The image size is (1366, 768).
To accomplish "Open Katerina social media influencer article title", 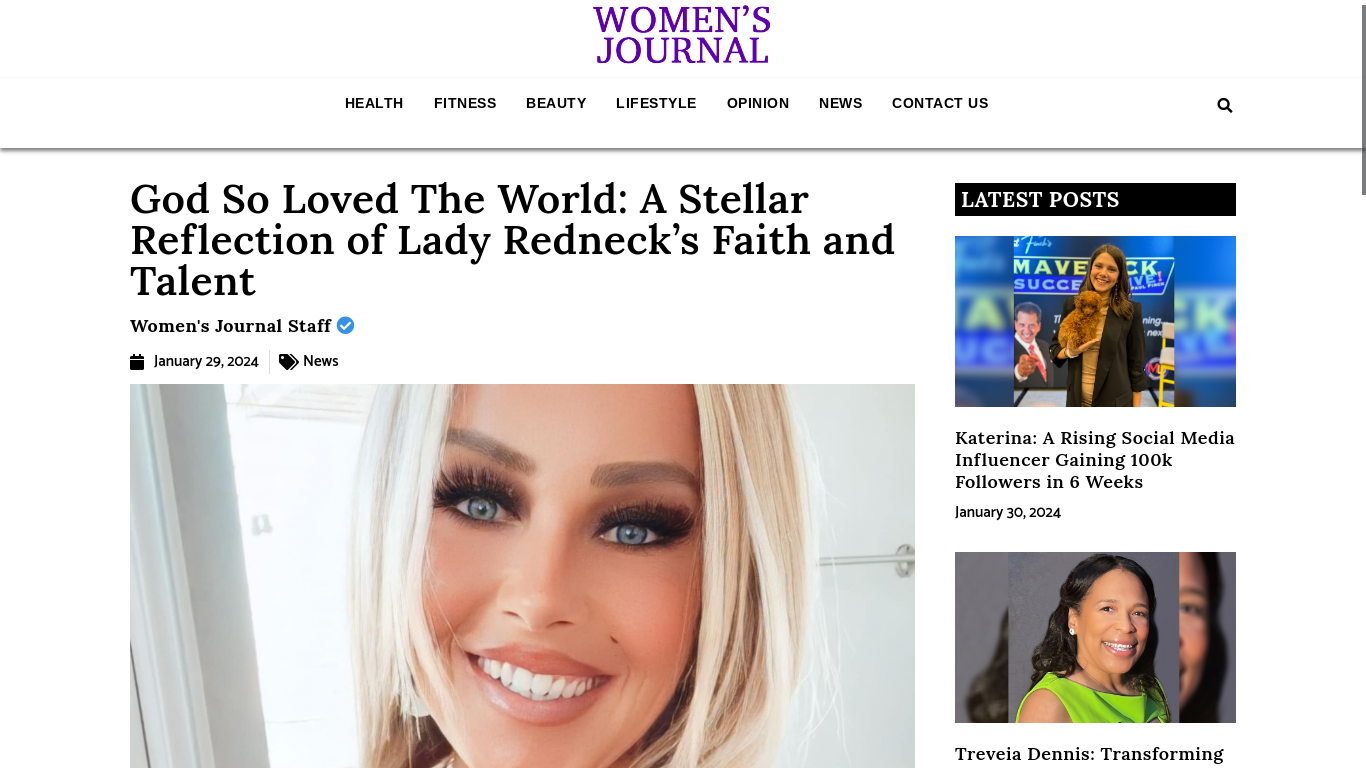I will [1095, 460].
